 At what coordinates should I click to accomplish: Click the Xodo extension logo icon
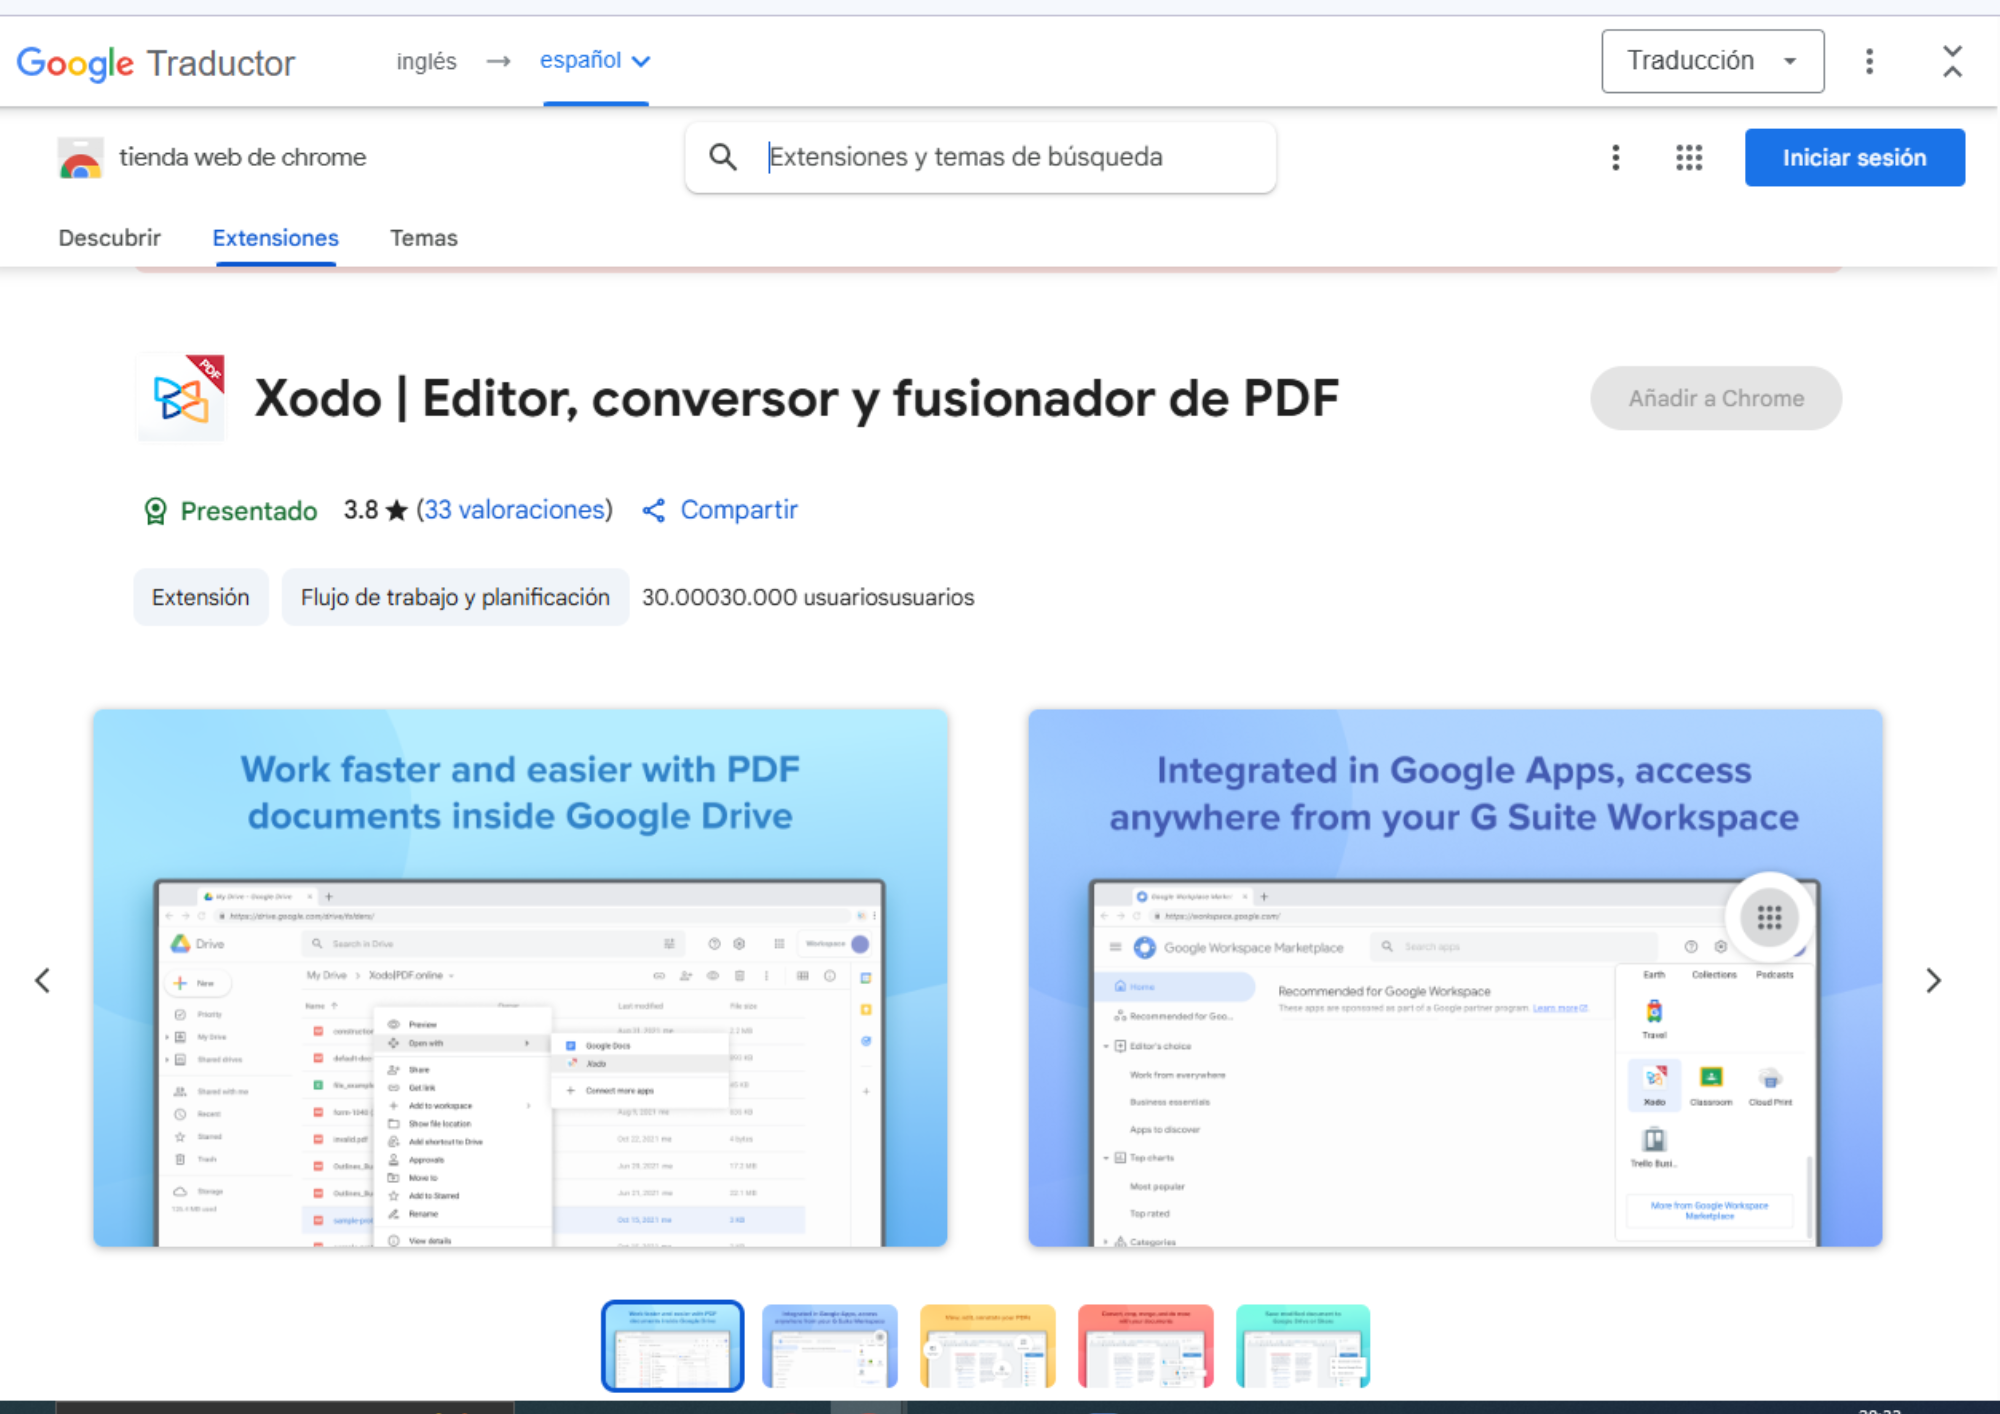click(x=181, y=397)
